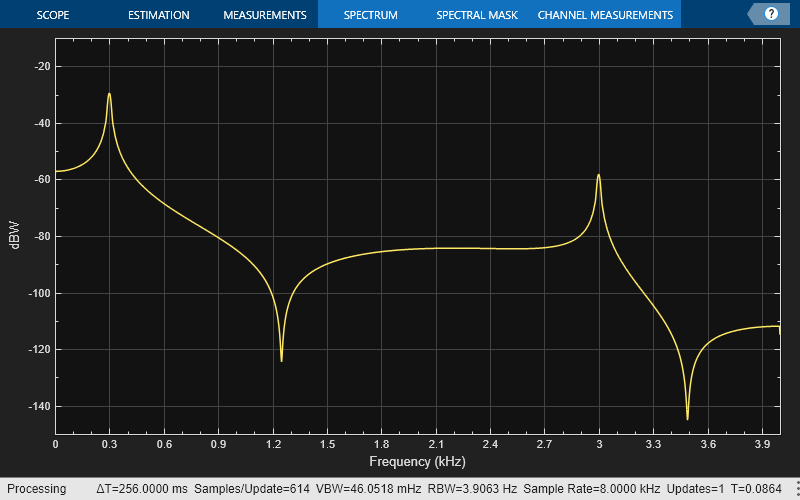Switch to the SCOPE tab
The height and width of the screenshot is (500, 800).
click(x=53, y=15)
